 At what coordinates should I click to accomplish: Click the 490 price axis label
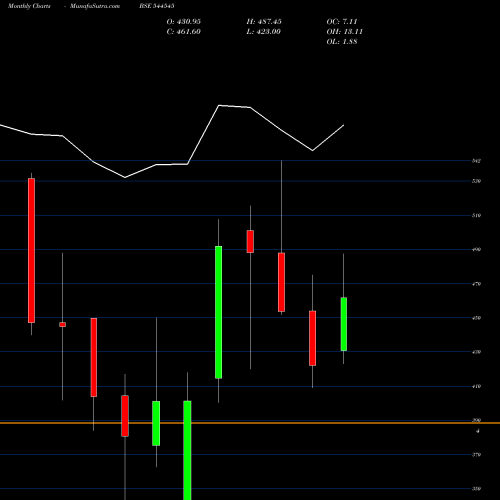point(476,250)
